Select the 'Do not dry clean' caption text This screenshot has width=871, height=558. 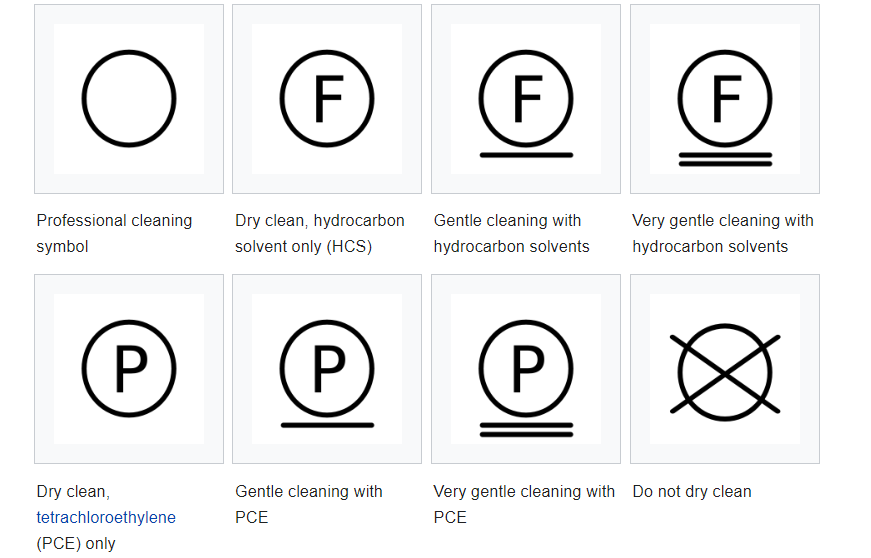(692, 491)
